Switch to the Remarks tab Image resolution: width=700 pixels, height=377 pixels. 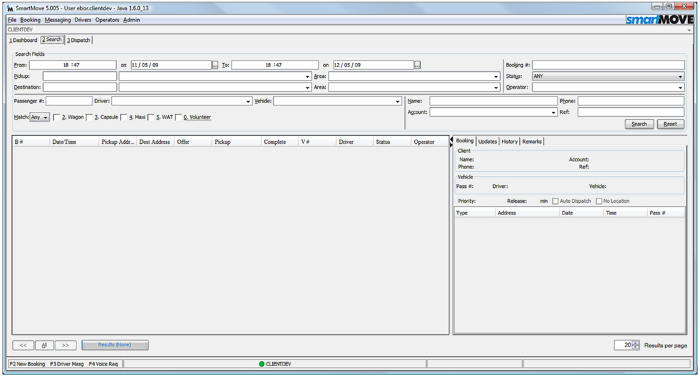pos(532,142)
